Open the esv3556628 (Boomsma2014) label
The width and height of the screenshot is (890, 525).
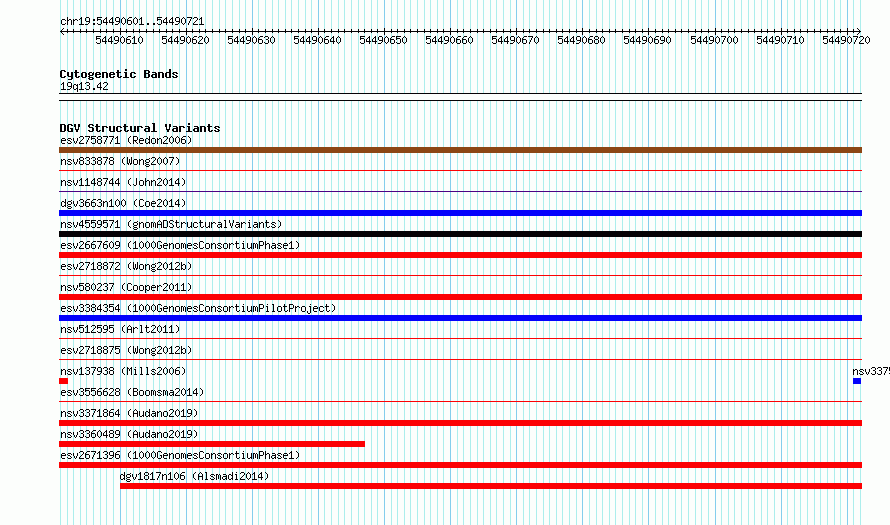[132, 392]
